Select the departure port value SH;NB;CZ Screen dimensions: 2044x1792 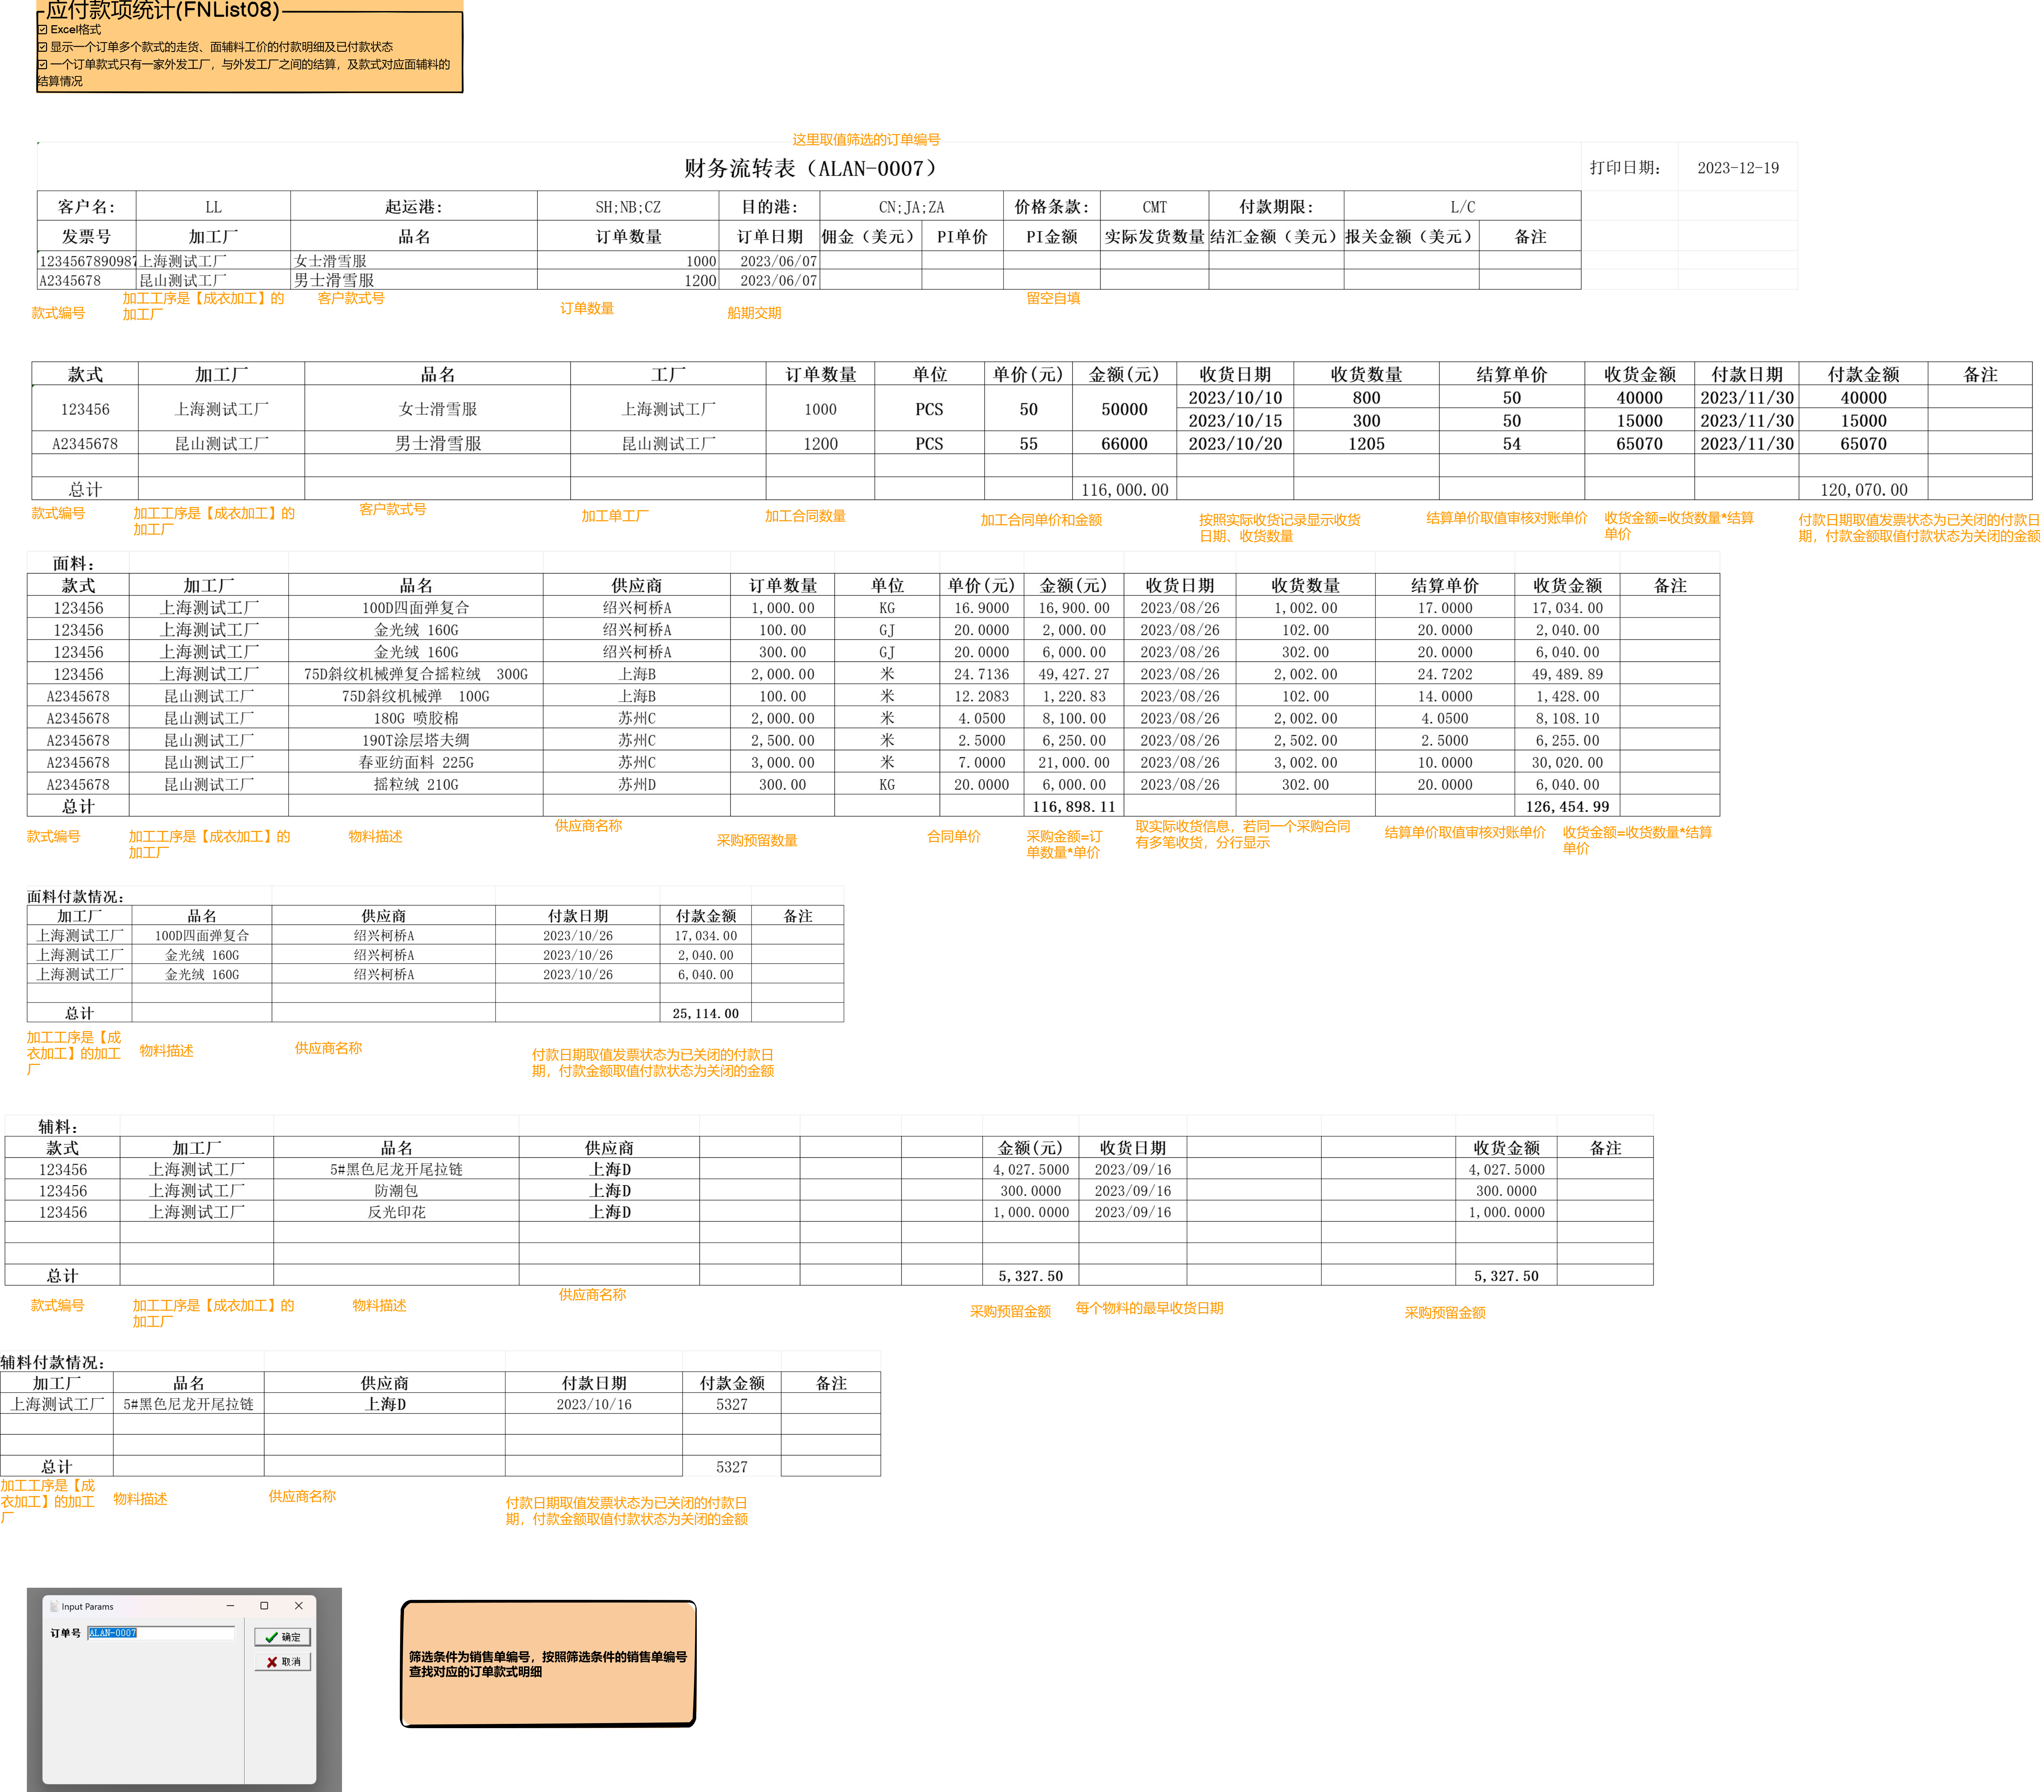tap(628, 207)
